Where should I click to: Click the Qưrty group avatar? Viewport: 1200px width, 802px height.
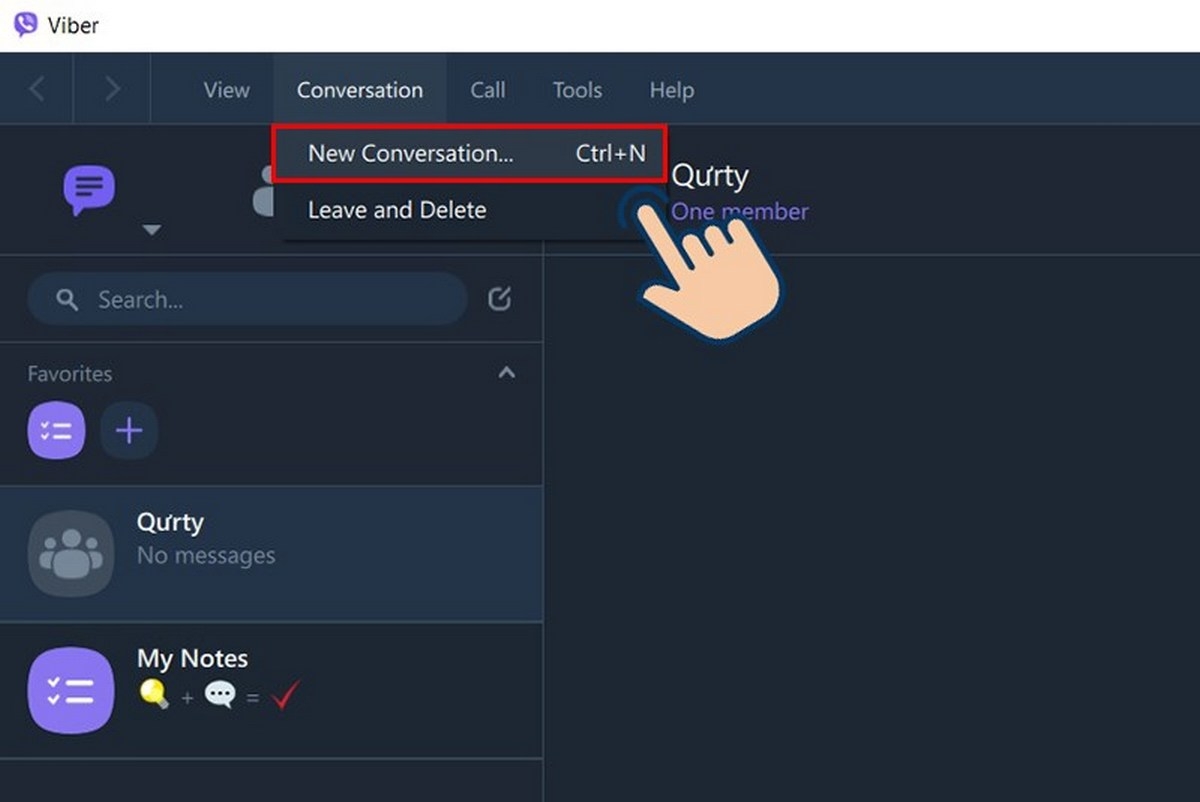(71, 553)
